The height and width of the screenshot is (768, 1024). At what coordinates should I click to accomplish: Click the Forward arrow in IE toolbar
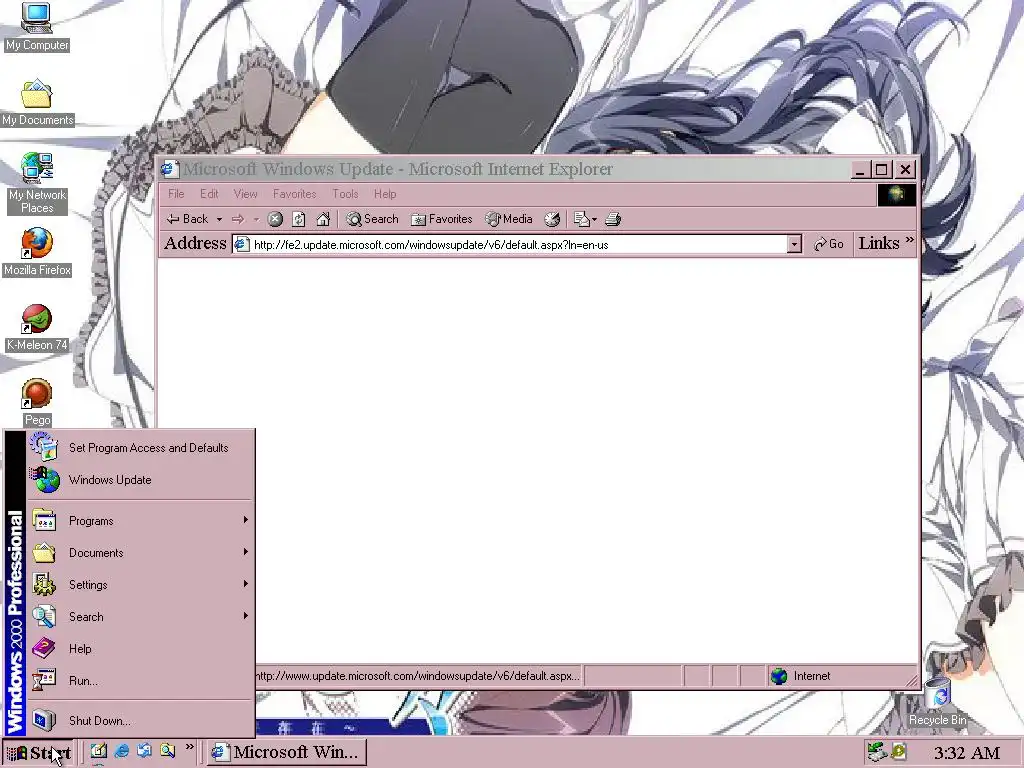[238, 219]
